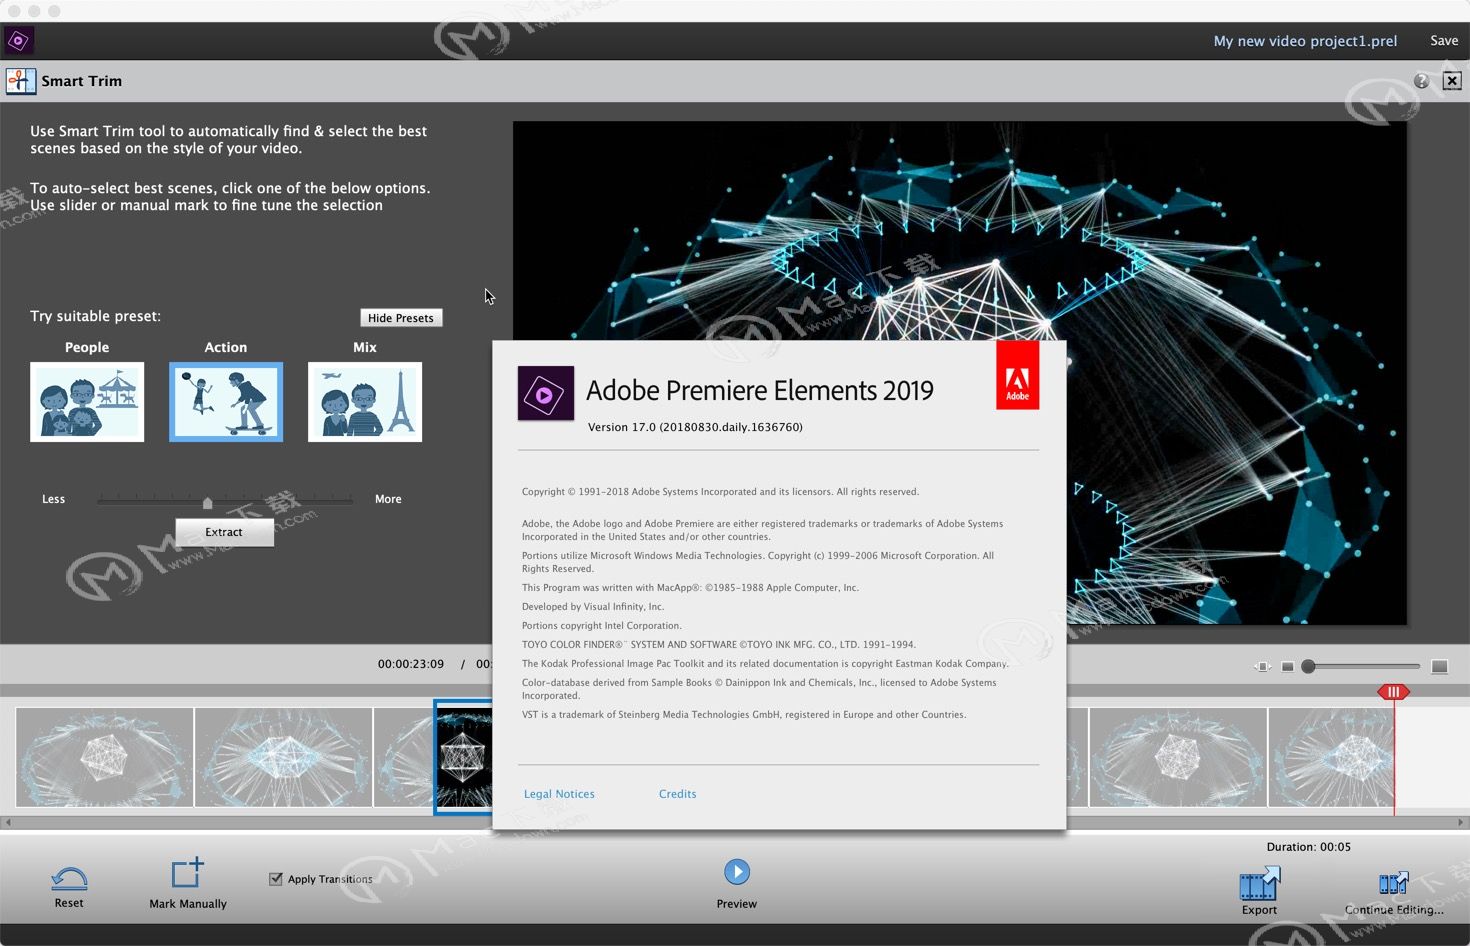The height and width of the screenshot is (946, 1470).
Task: Click the selected dark clip in timeline
Action: coord(463,757)
